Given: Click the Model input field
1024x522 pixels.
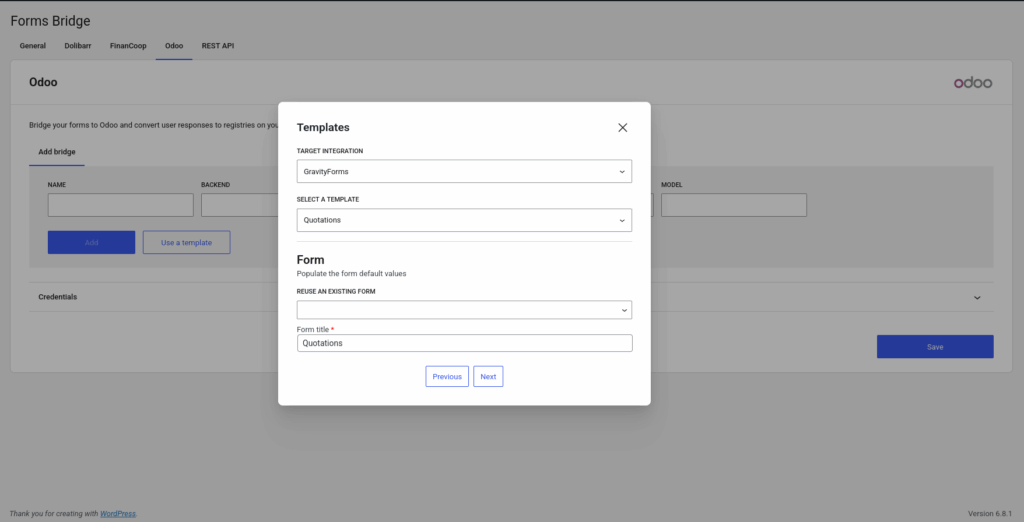Looking at the screenshot, I should [734, 205].
